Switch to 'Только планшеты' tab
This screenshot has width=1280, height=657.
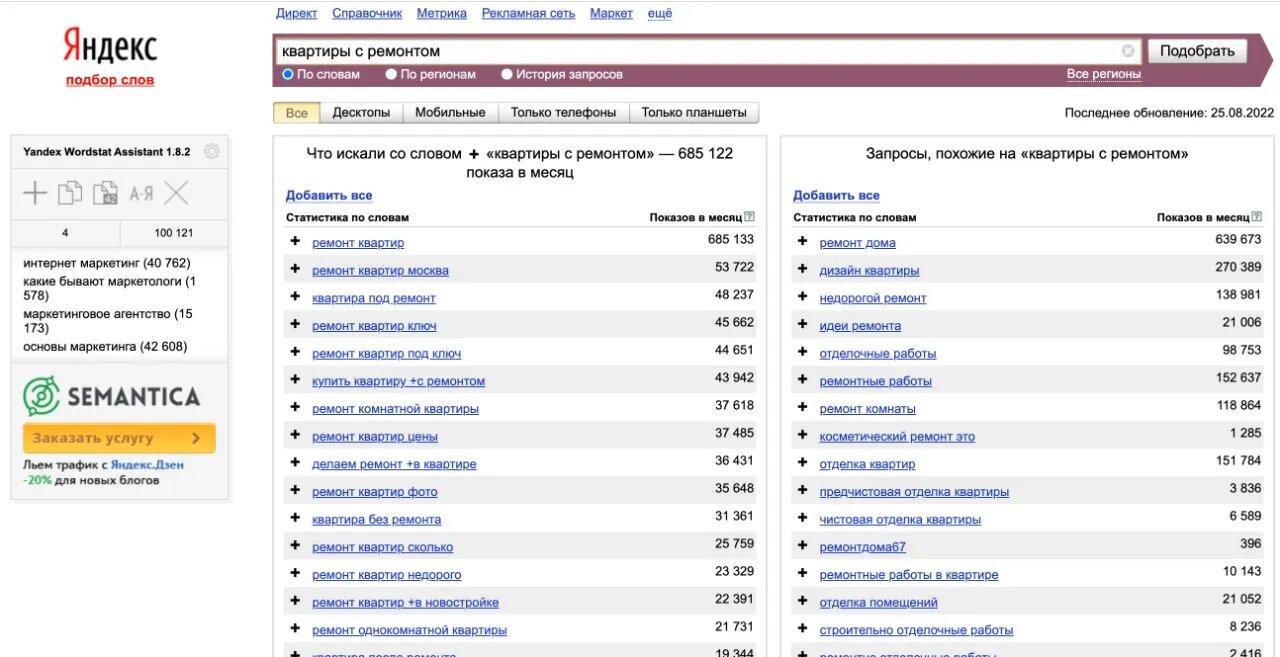point(694,113)
